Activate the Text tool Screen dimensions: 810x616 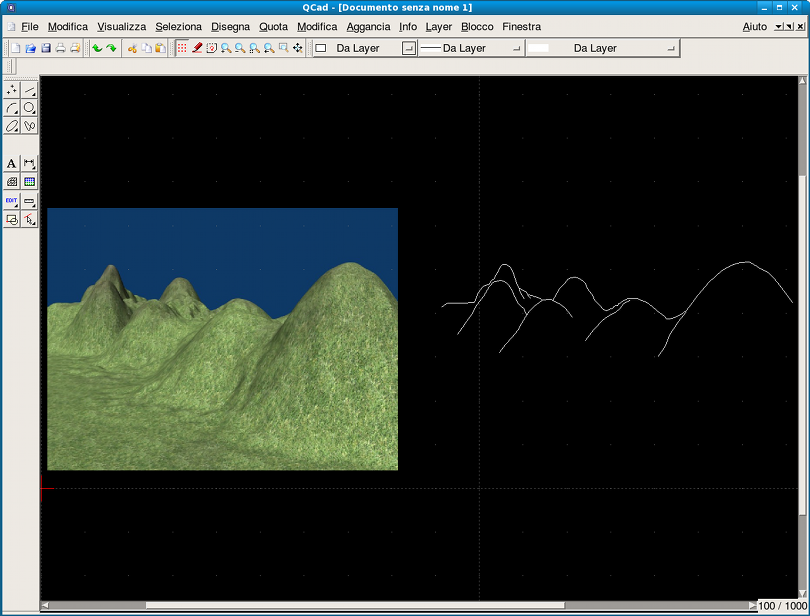(x=12, y=163)
